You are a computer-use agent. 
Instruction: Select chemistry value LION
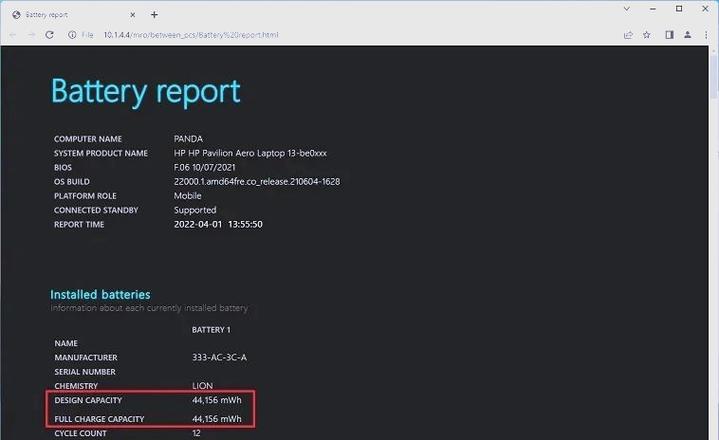202,386
